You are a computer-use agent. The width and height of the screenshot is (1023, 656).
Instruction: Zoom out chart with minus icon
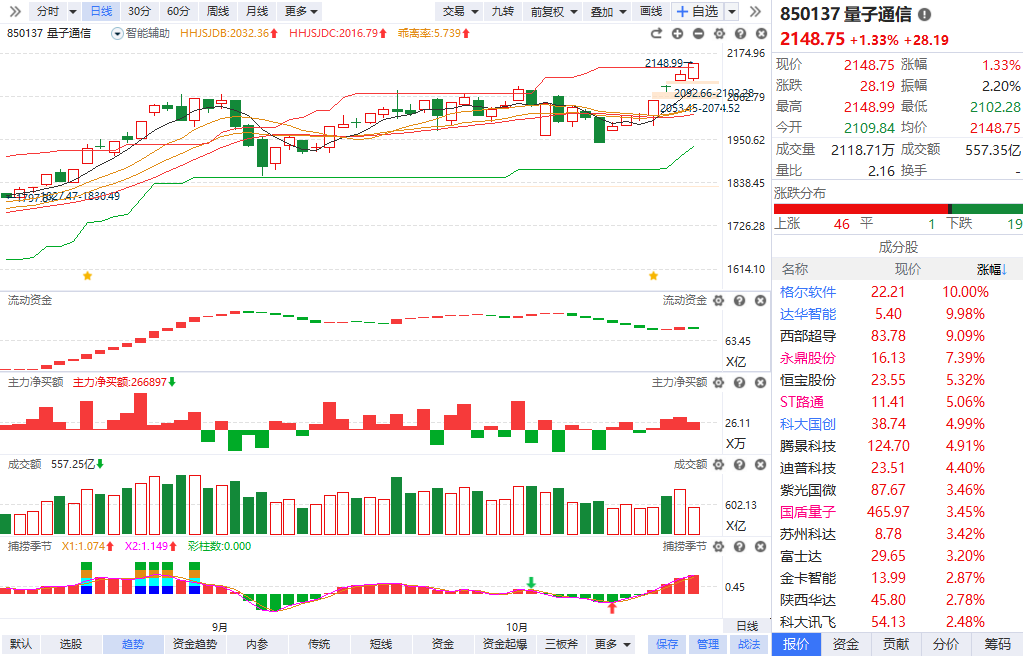click(x=698, y=33)
